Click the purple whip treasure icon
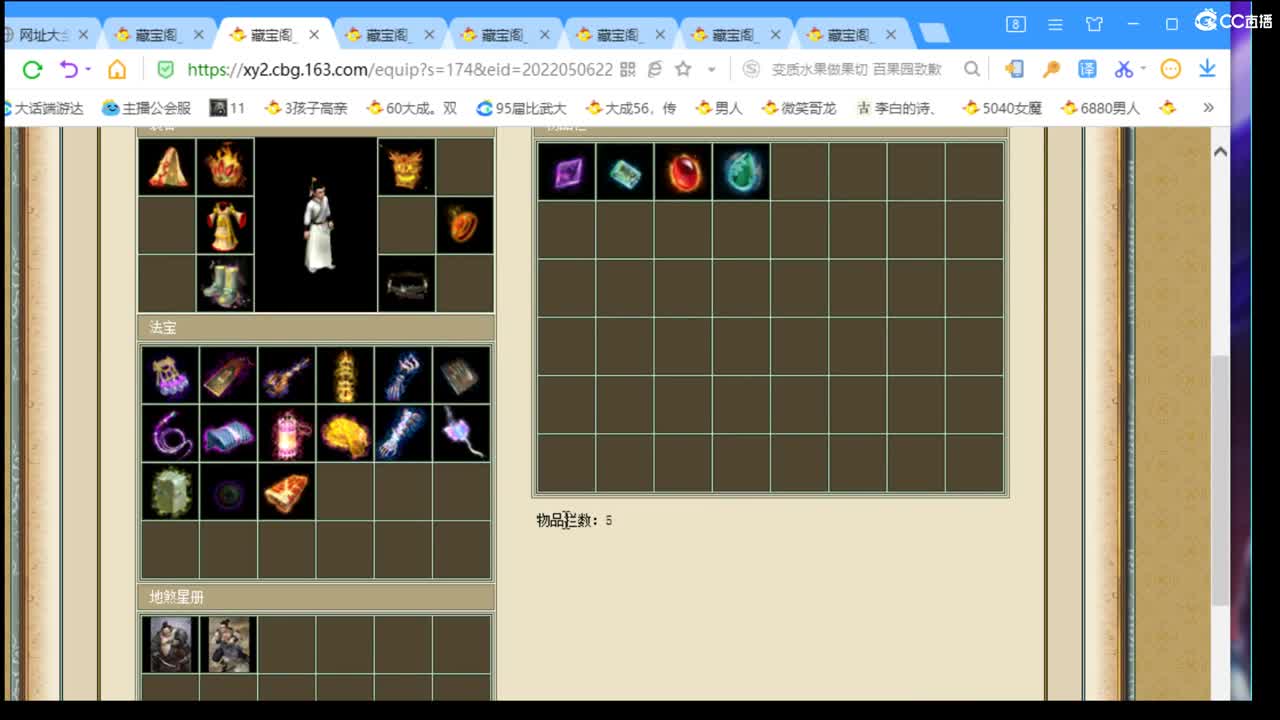This screenshot has width=1280, height=720. click(x=170, y=433)
